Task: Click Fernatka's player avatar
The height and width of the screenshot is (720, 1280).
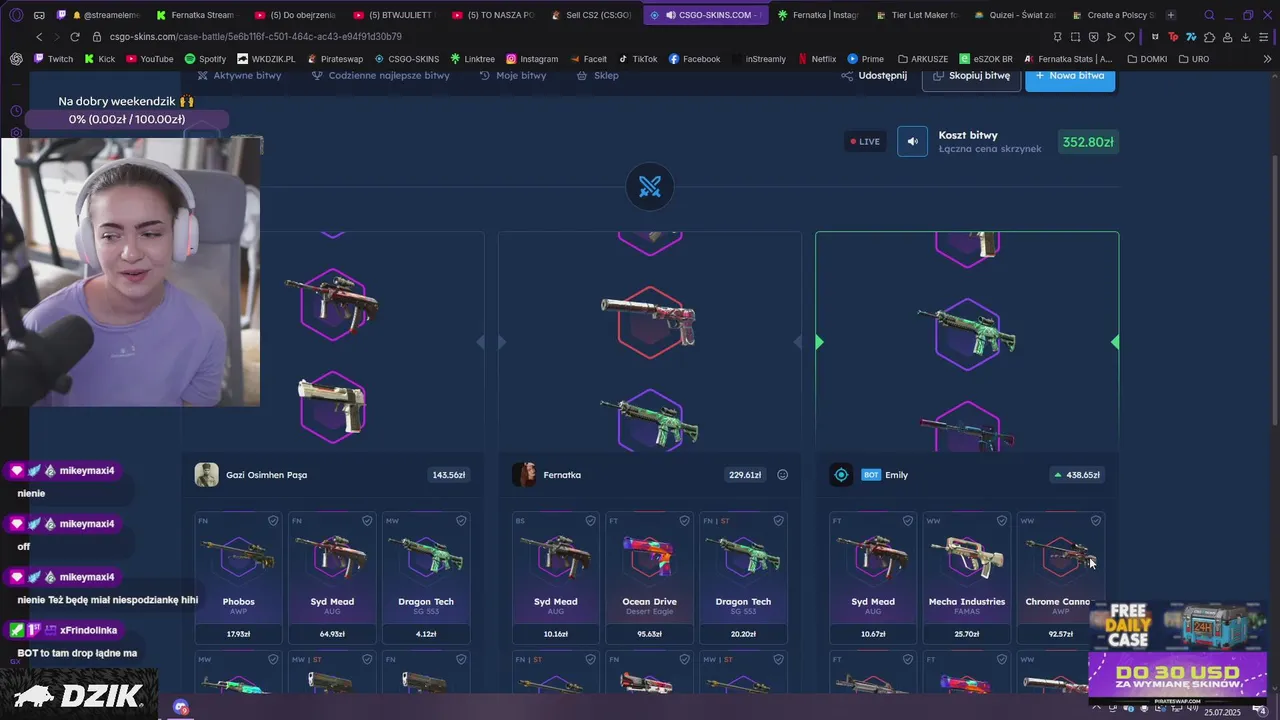Action: [x=524, y=475]
